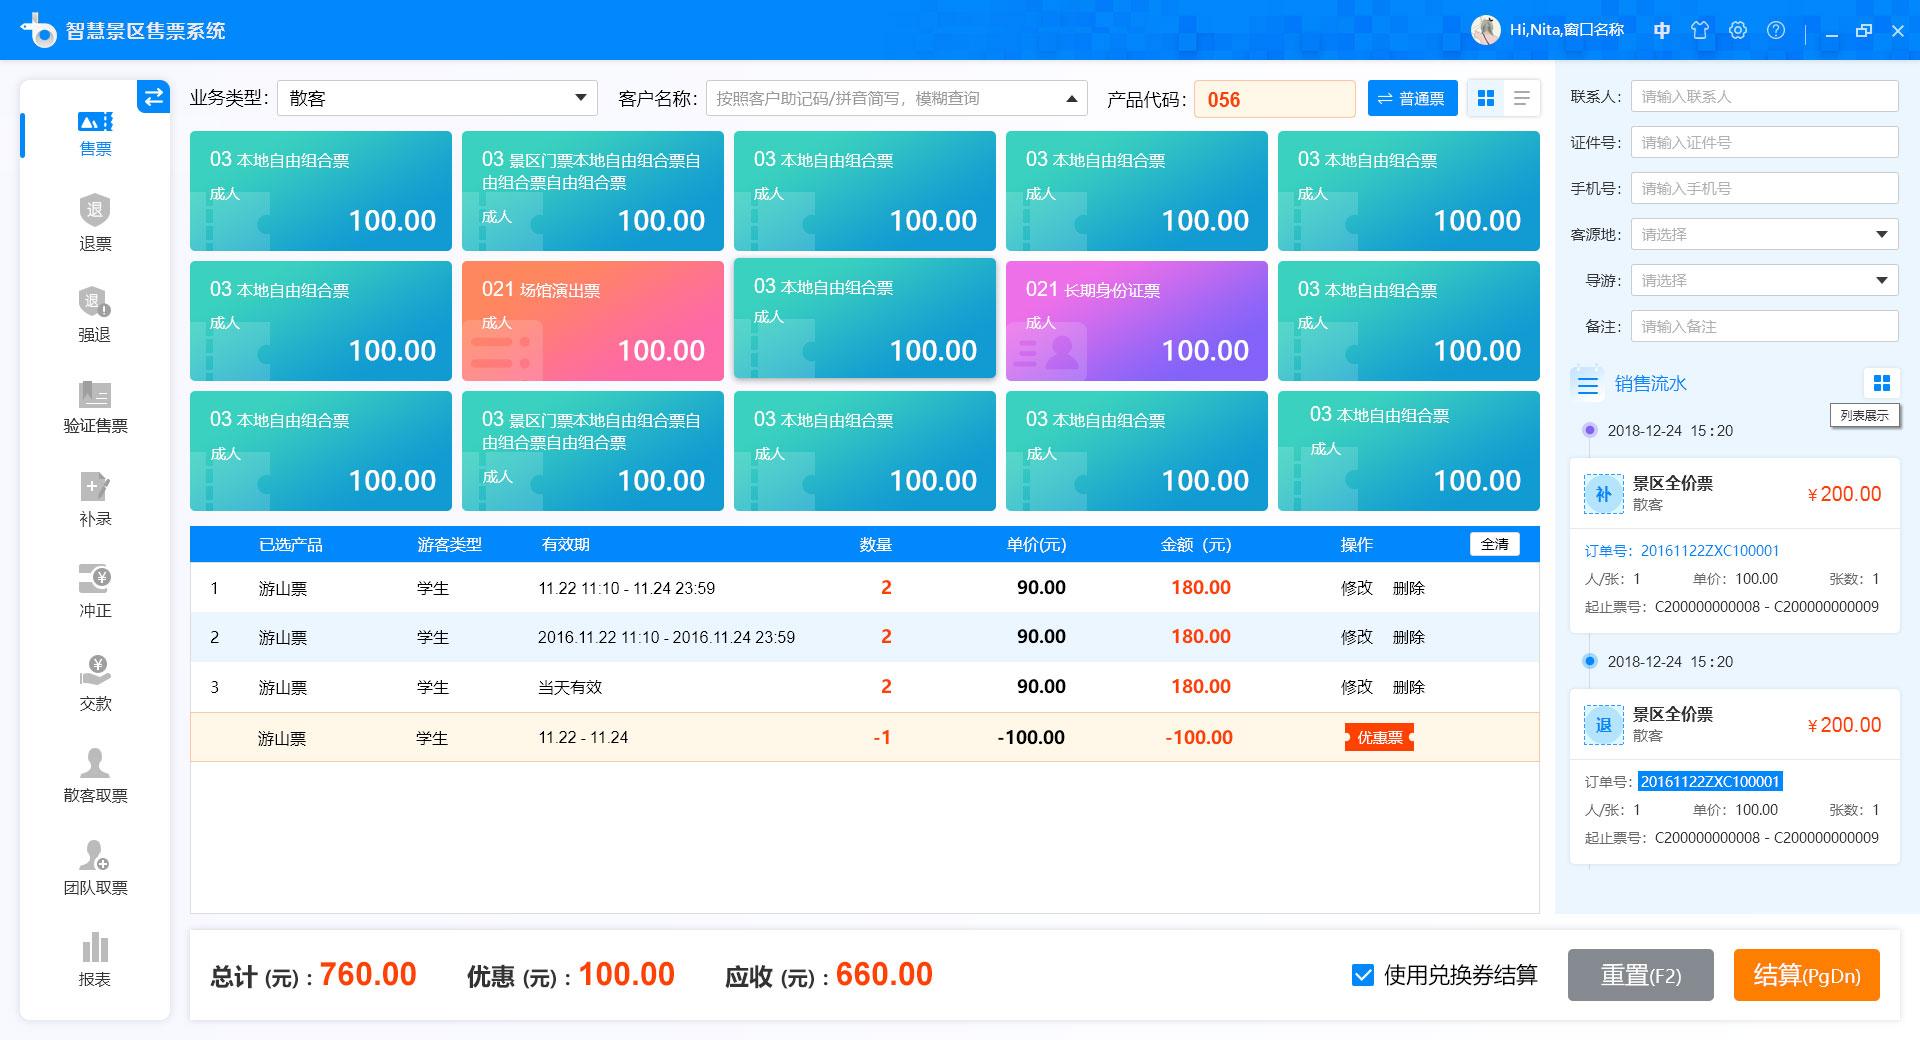
Task: Select the 验证售票 sidebar icon
Action: point(95,394)
